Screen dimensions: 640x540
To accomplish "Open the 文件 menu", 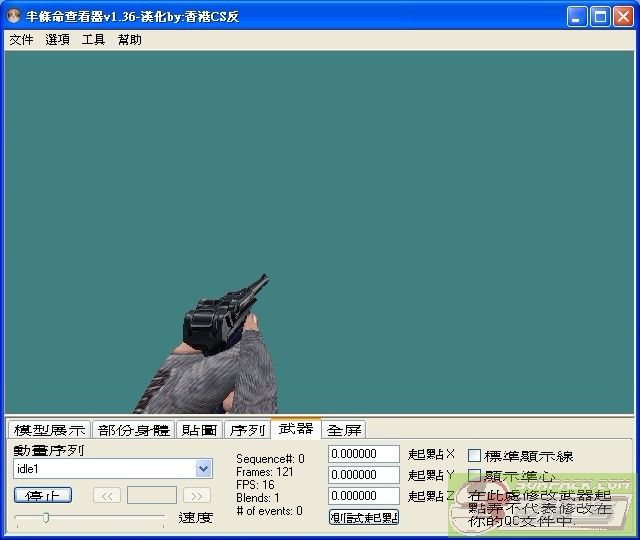I will [x=21, y=40].
